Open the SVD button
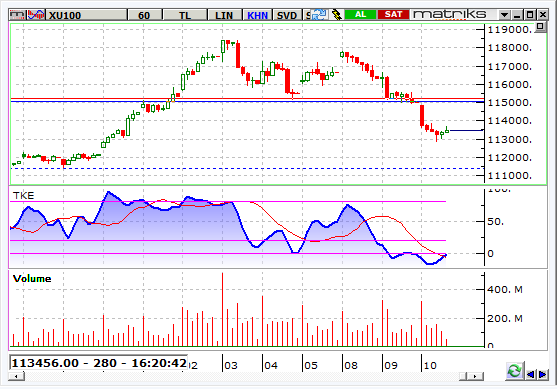This screenshot has width=557, height=389. (287, 15)
